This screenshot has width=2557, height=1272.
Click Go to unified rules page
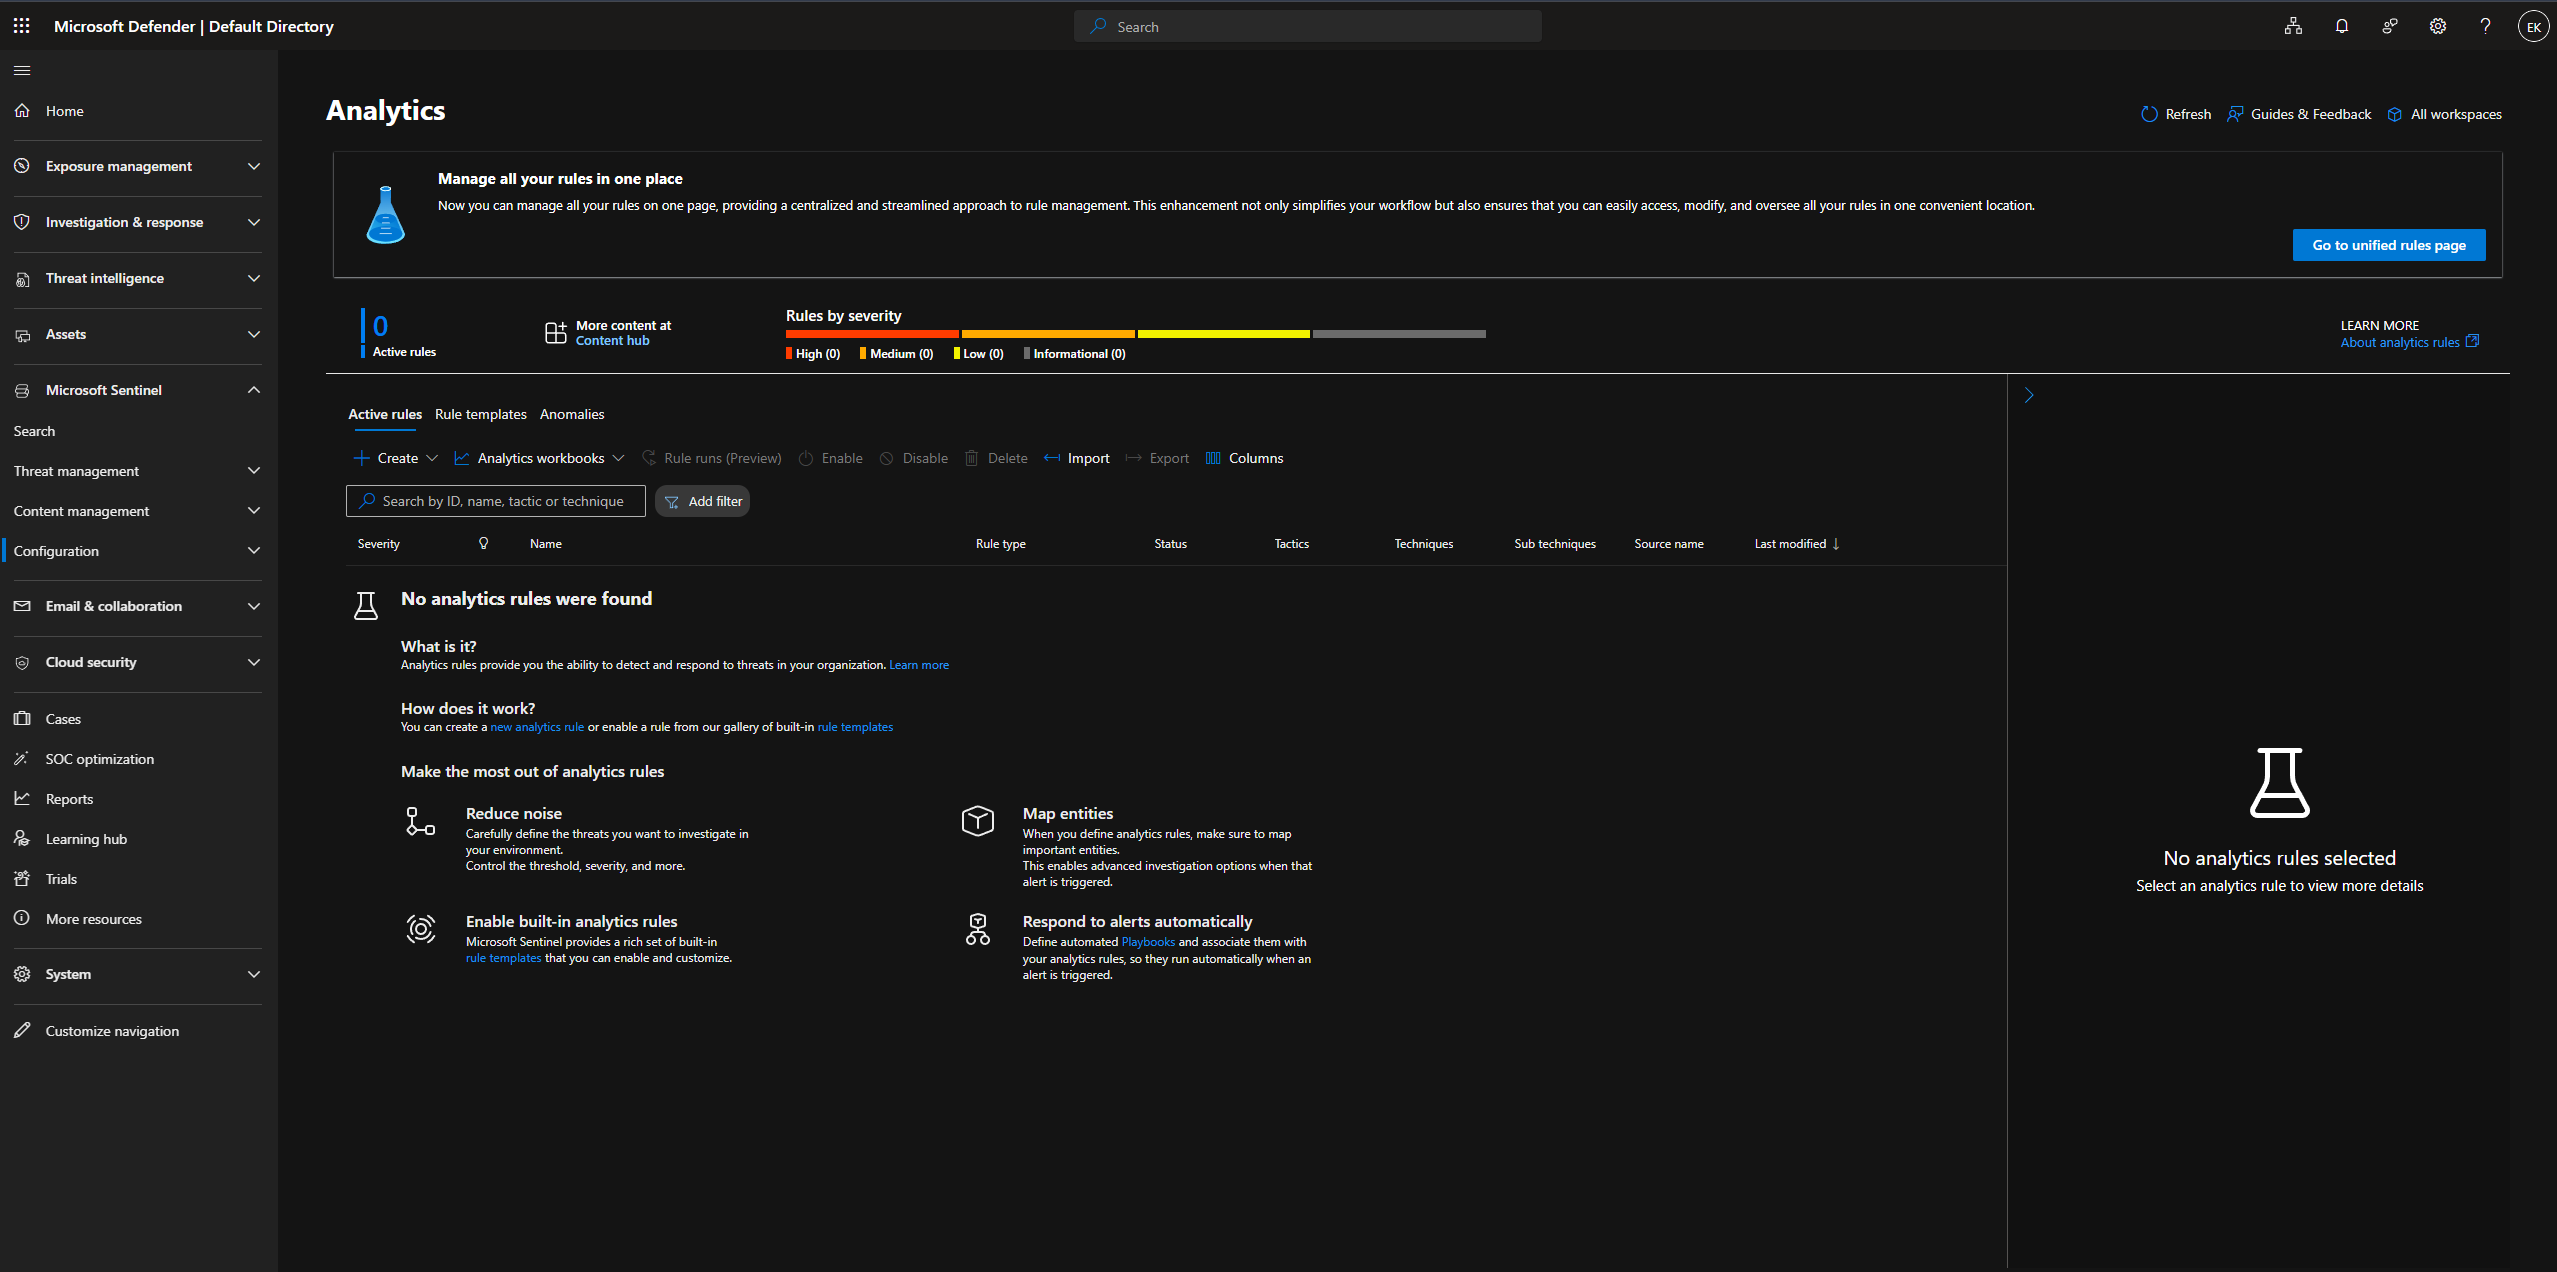(x=2388, y=245)
